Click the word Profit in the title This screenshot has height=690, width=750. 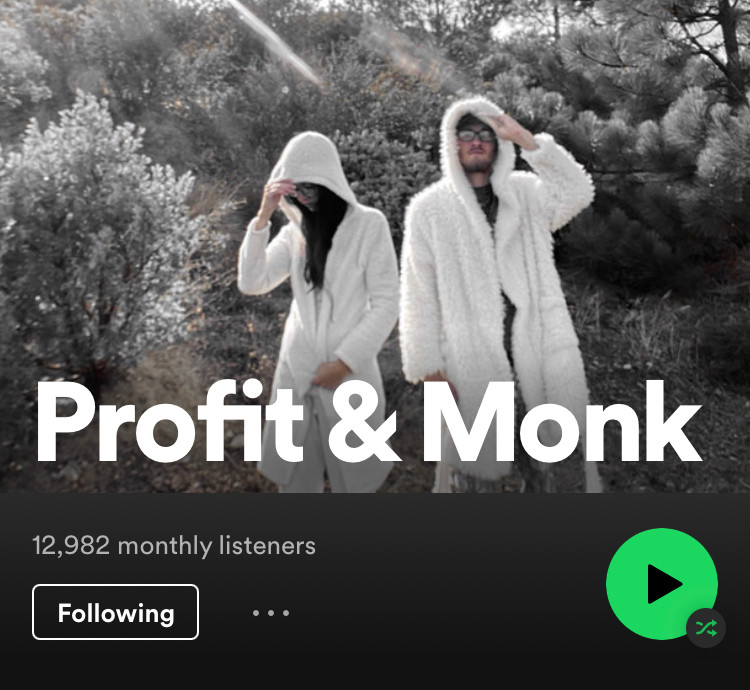169,423
